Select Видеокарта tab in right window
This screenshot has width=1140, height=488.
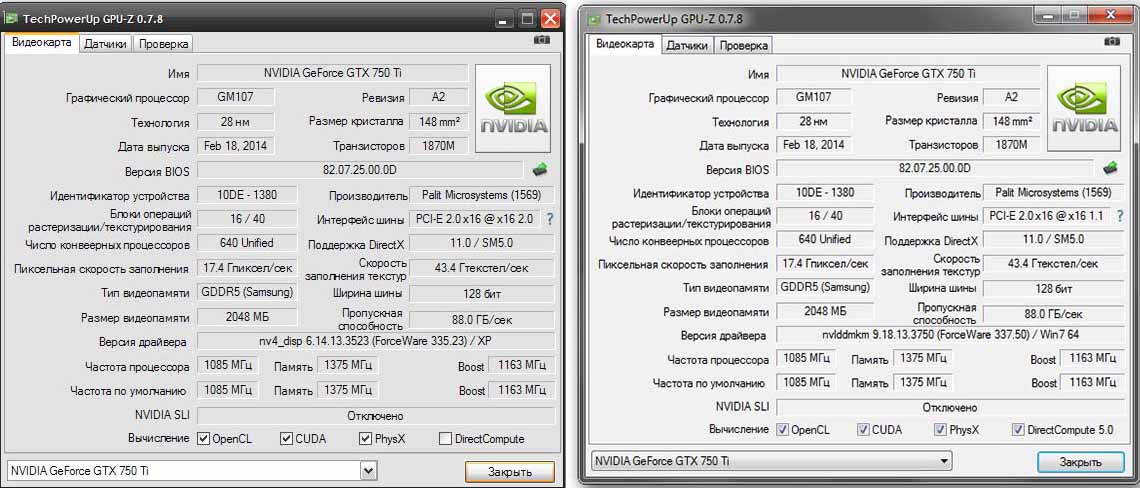(x=625, y=44)
